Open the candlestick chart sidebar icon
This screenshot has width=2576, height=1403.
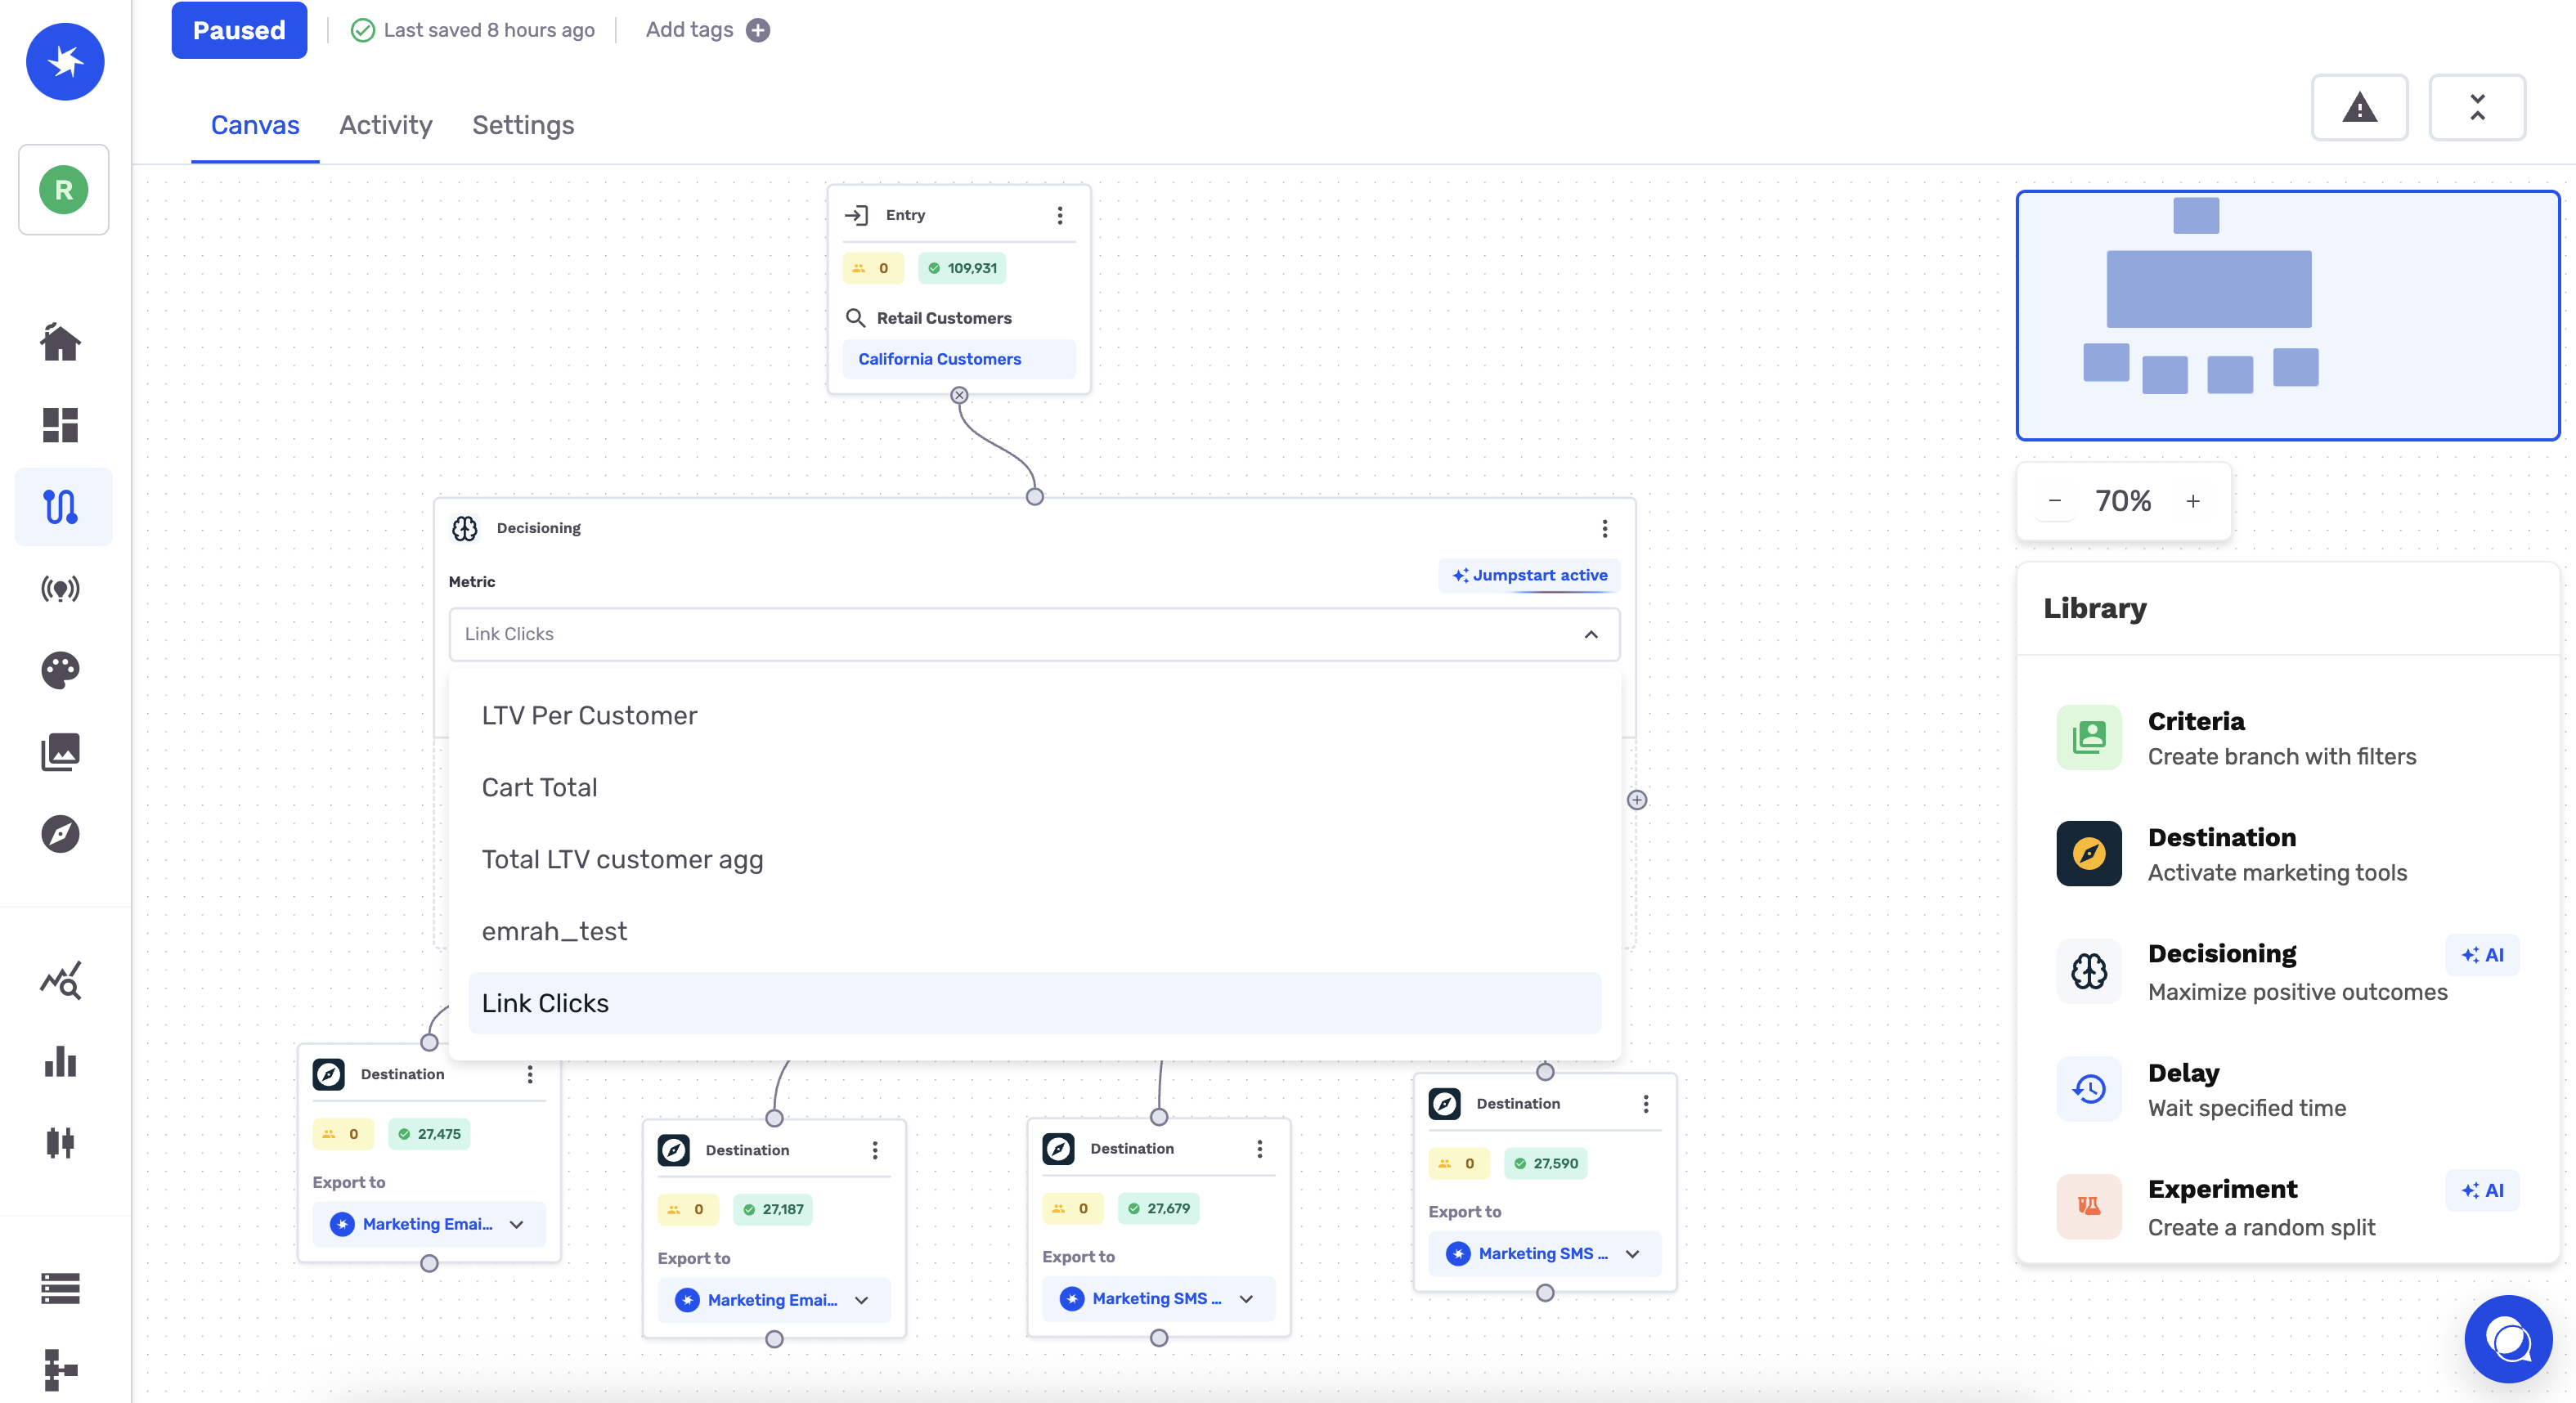pyautogui.click(x=60, y=1142)
